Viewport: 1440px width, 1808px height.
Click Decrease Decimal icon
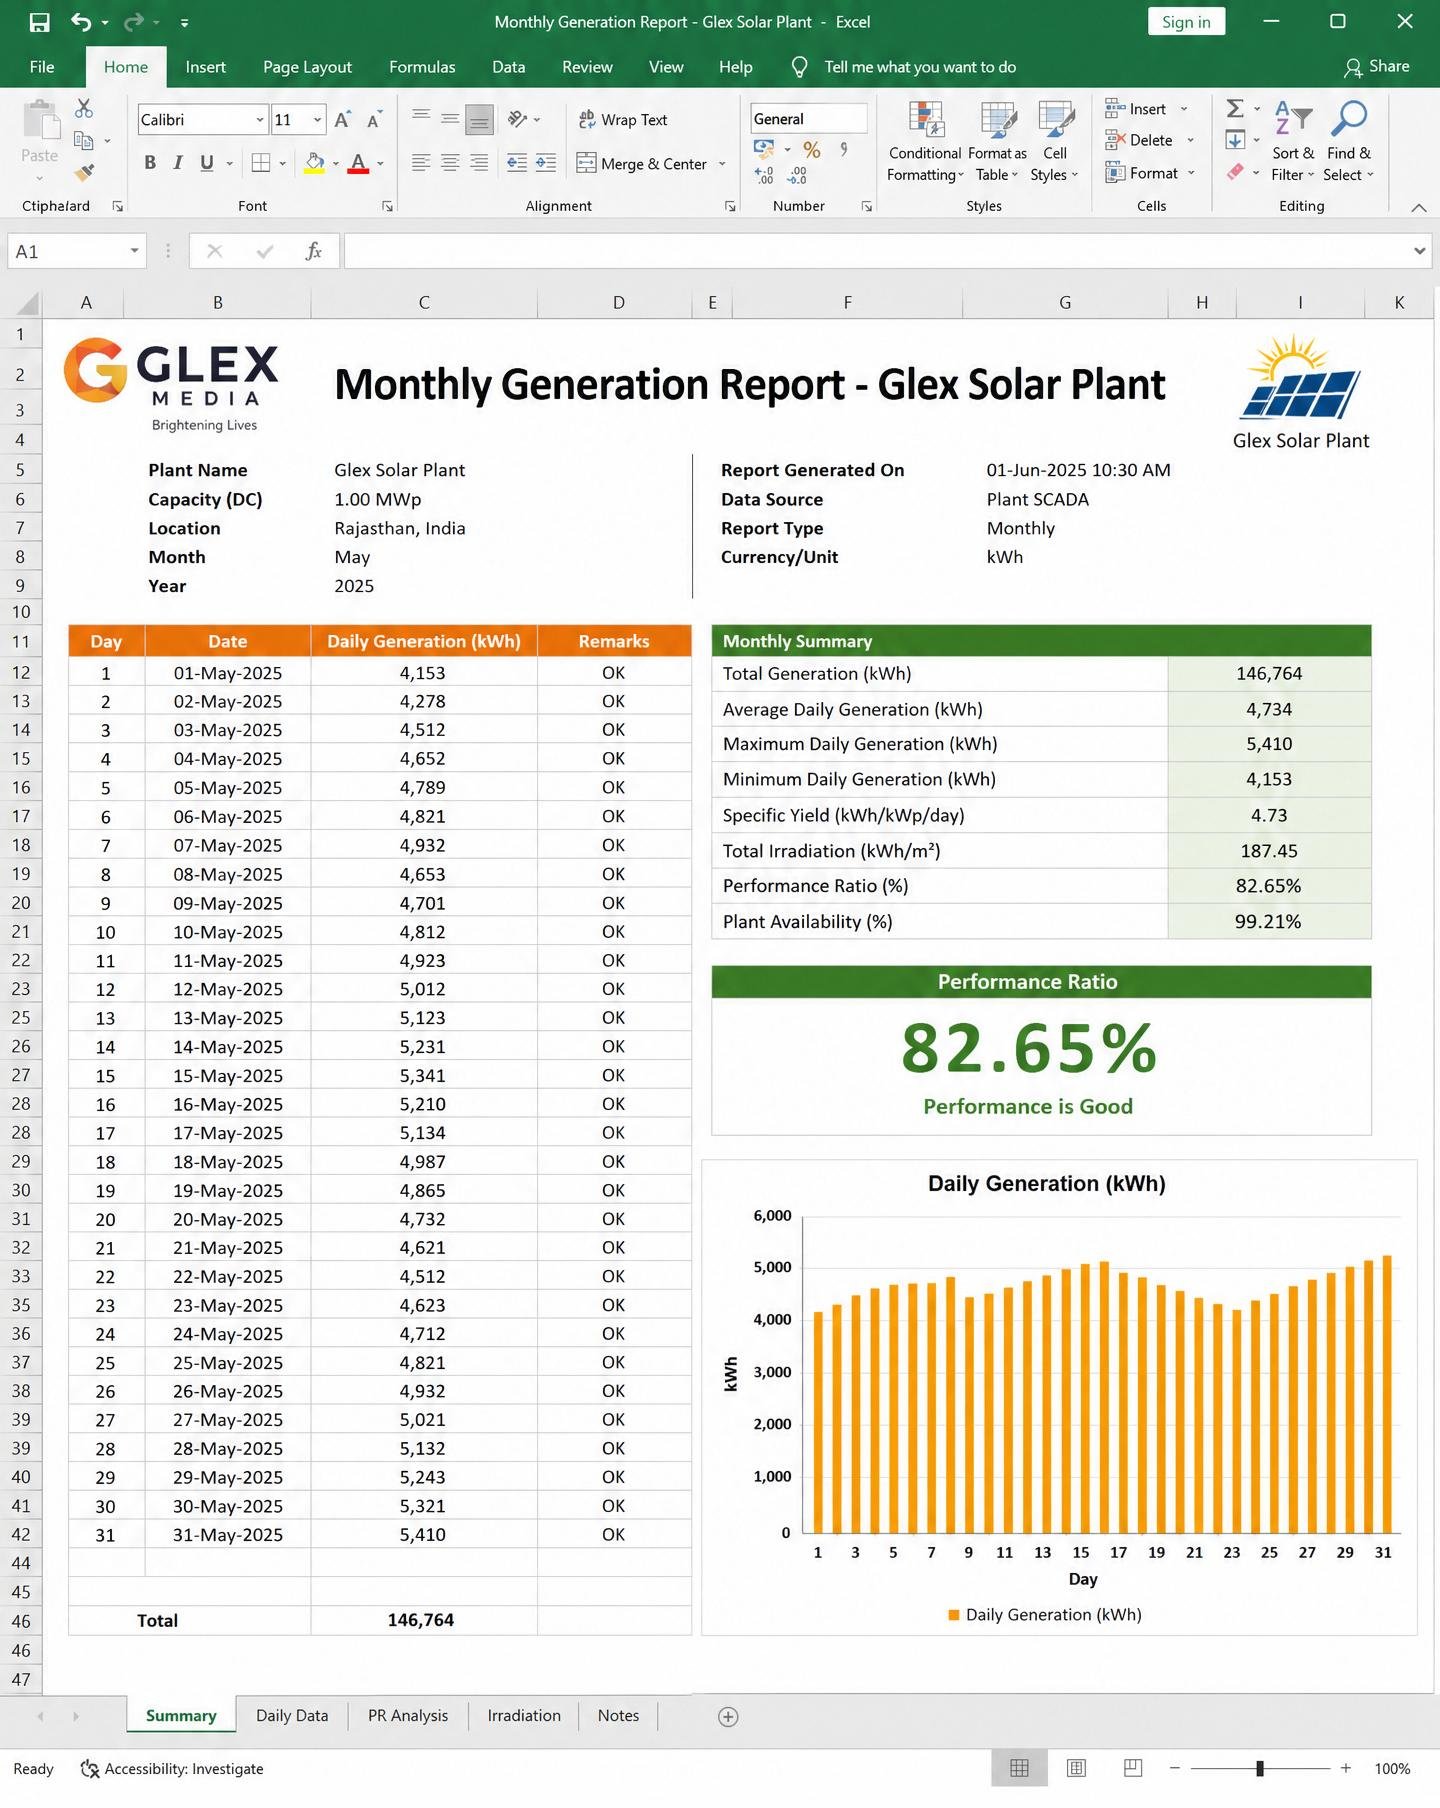[797, 176]
